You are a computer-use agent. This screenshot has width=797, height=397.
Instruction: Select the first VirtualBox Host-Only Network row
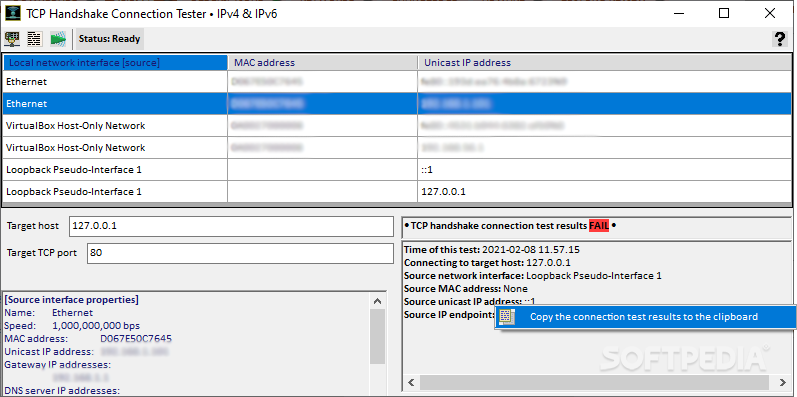pos(397,126)
